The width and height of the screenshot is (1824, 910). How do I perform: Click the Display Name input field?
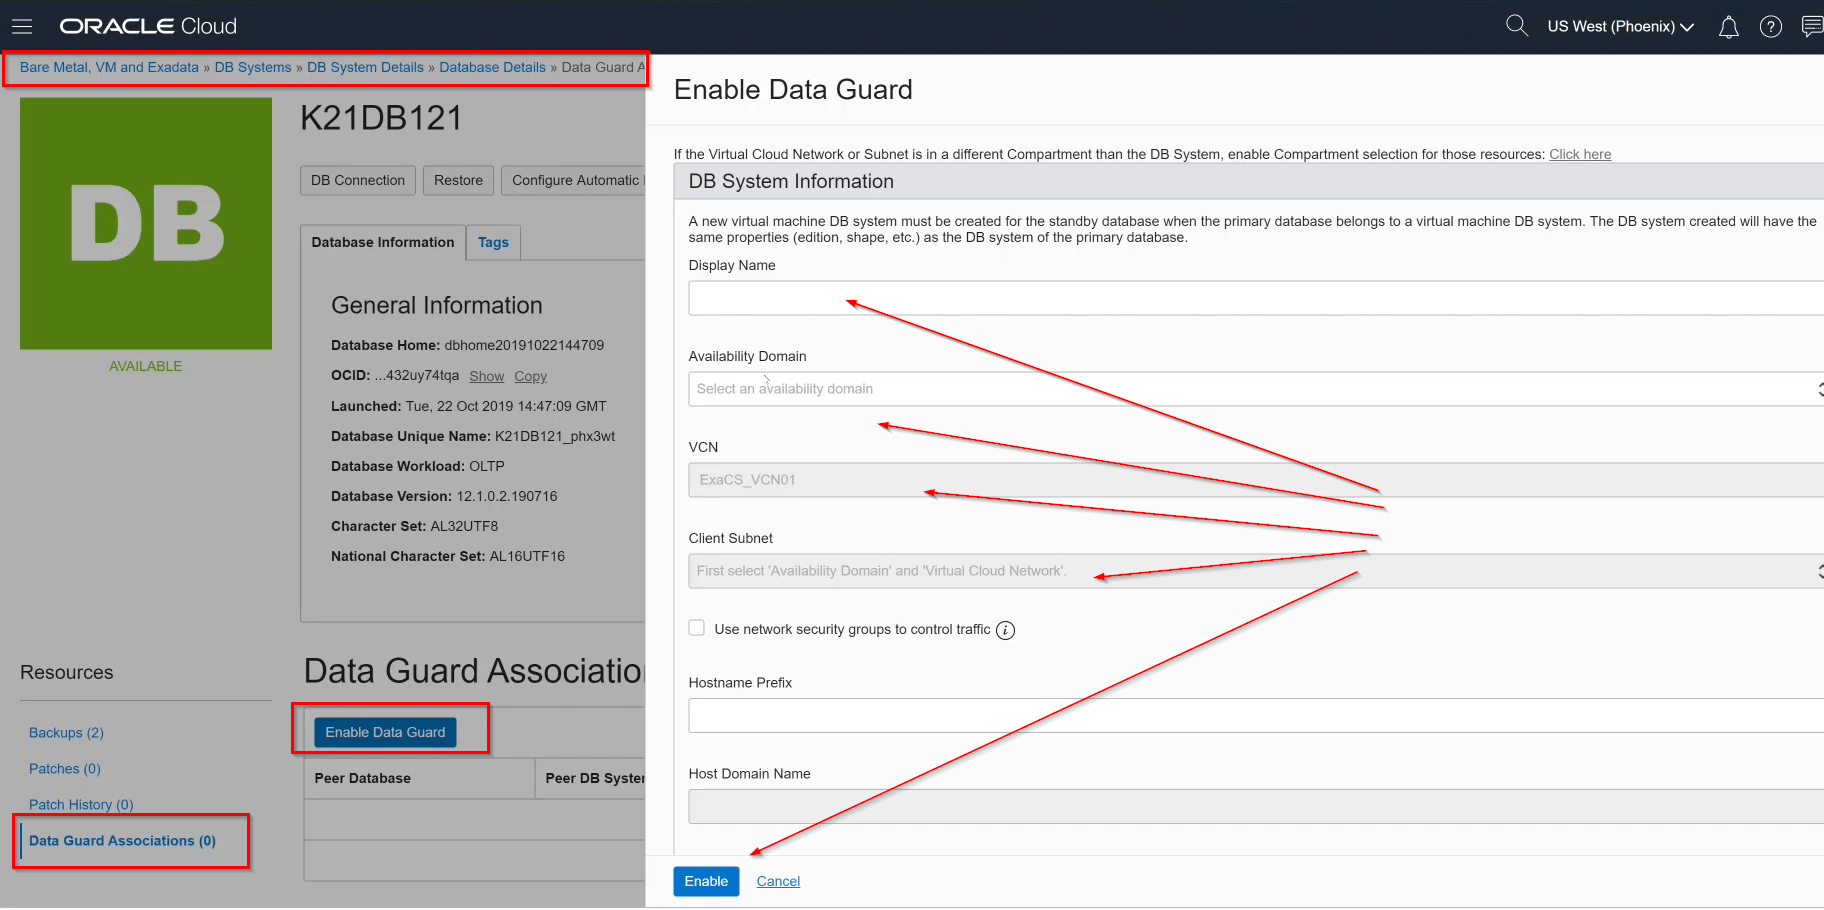tap(1100, 298)
